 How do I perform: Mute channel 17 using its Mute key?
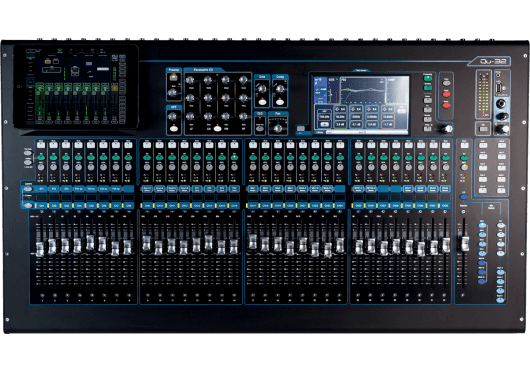coord(252,145)
